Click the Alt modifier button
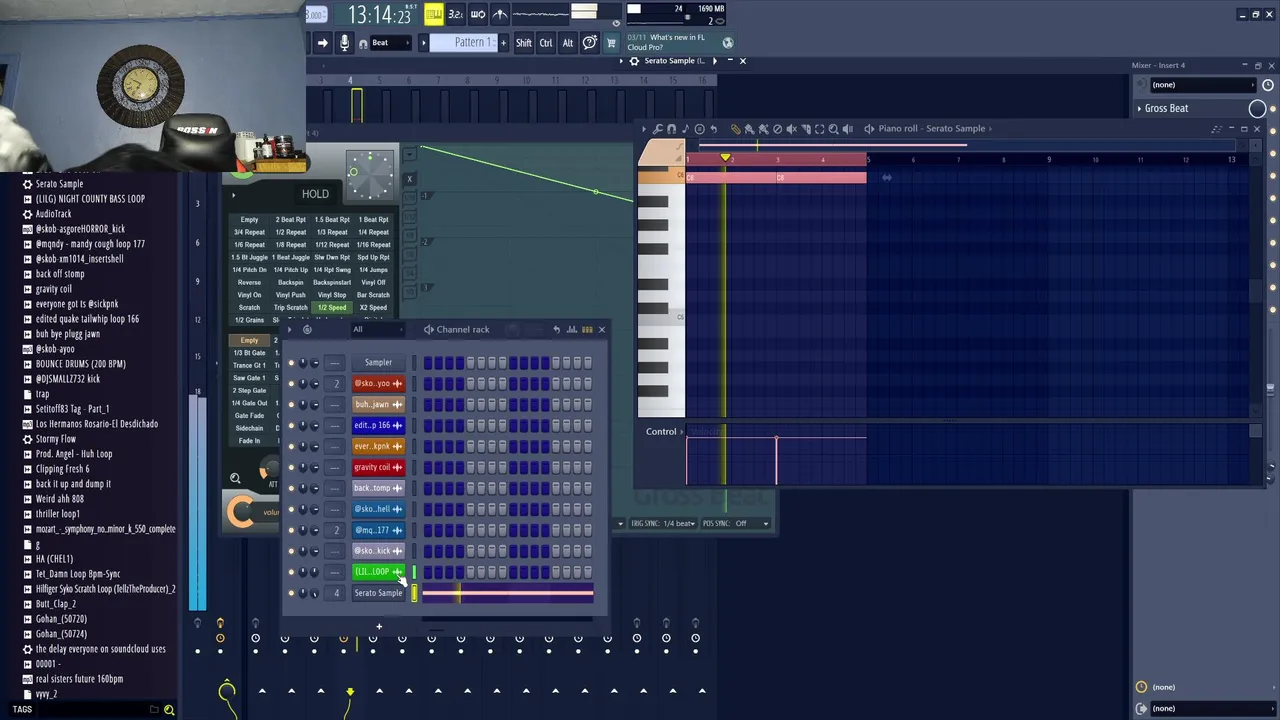Screen dimensions: 1280x720 tap(568, 43)
